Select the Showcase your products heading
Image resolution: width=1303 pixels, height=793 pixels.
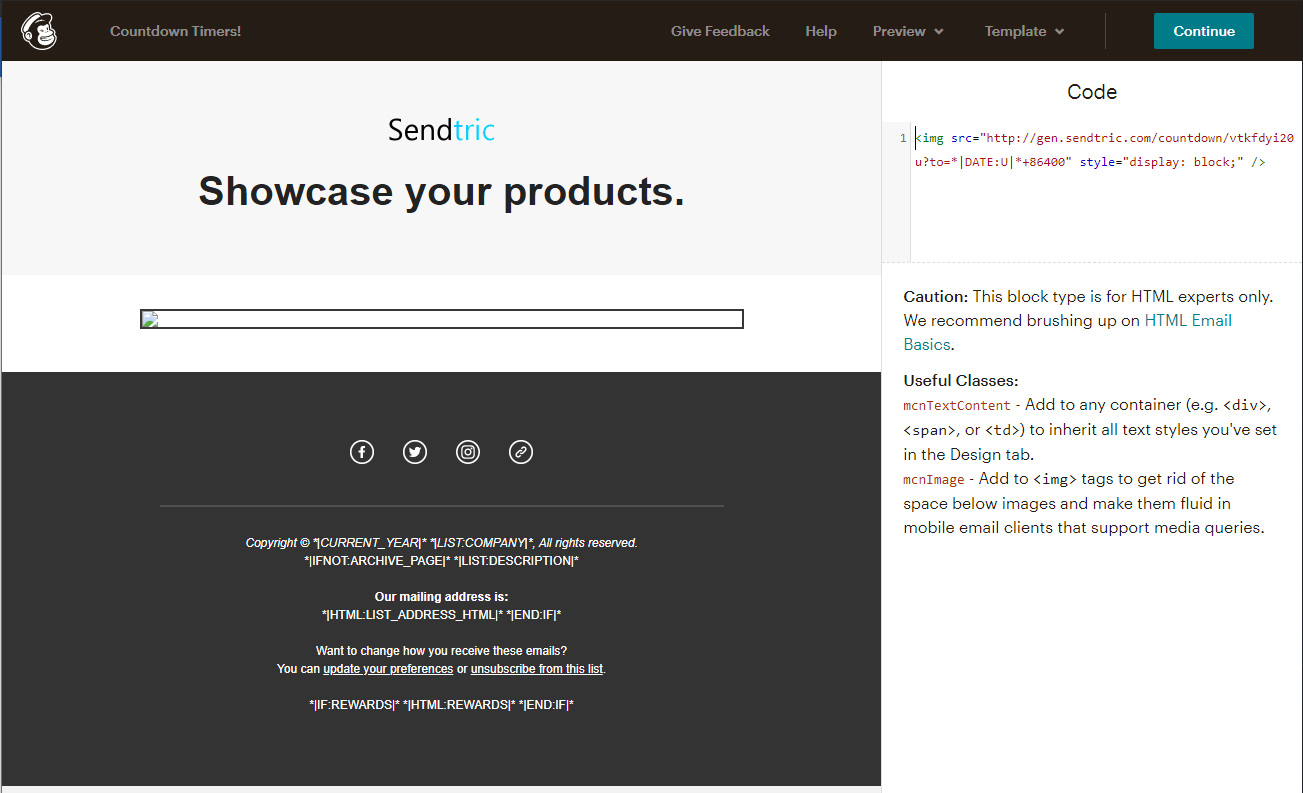click(441, 191)
